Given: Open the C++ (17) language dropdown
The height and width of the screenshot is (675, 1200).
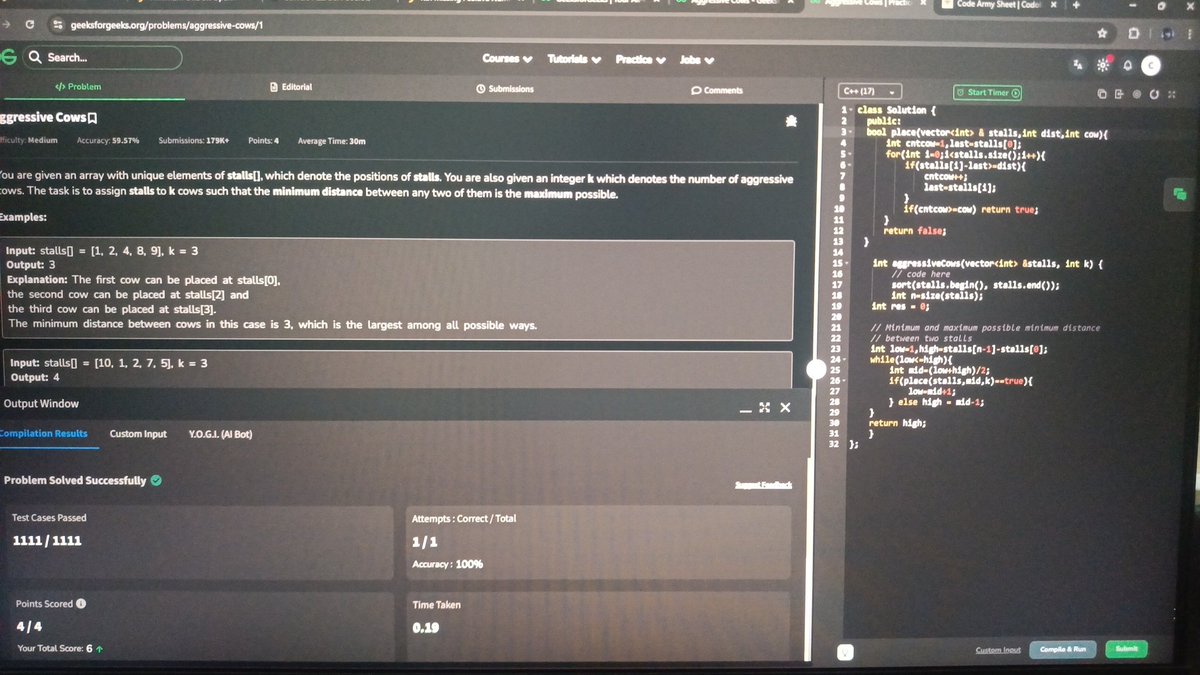Looking at the screenshot, I should click(868, 91).
